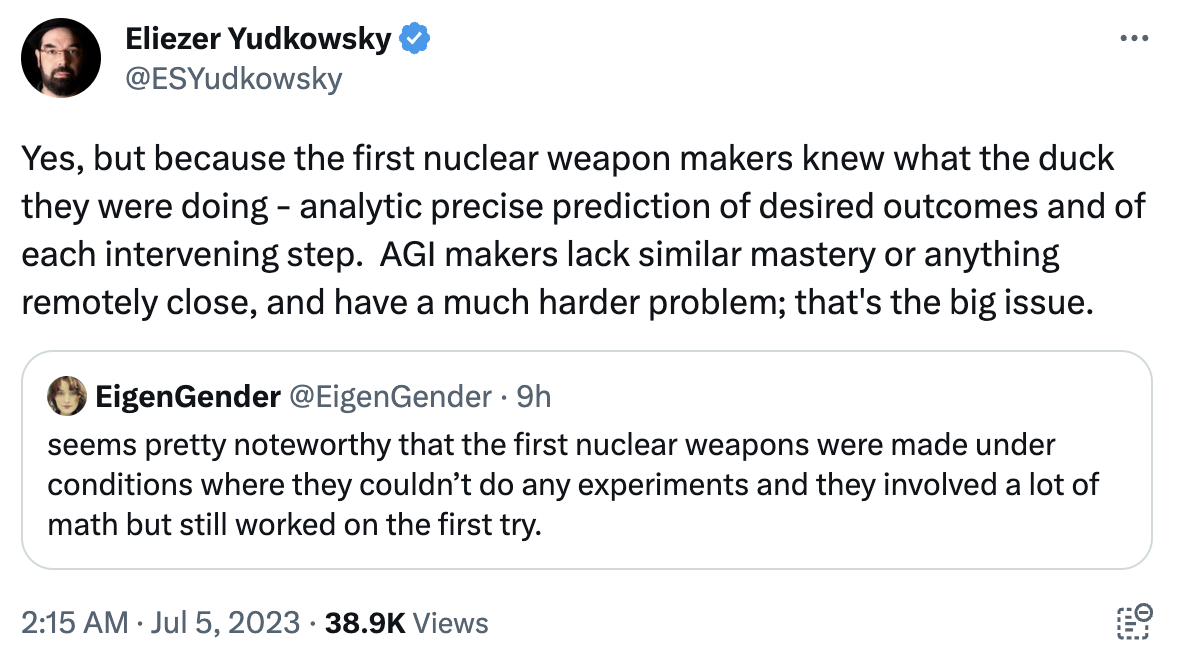Open Eliezer Yudkowsky's profile avatar
Viewport: 1182px width, 670px height.
click(61, 58)
